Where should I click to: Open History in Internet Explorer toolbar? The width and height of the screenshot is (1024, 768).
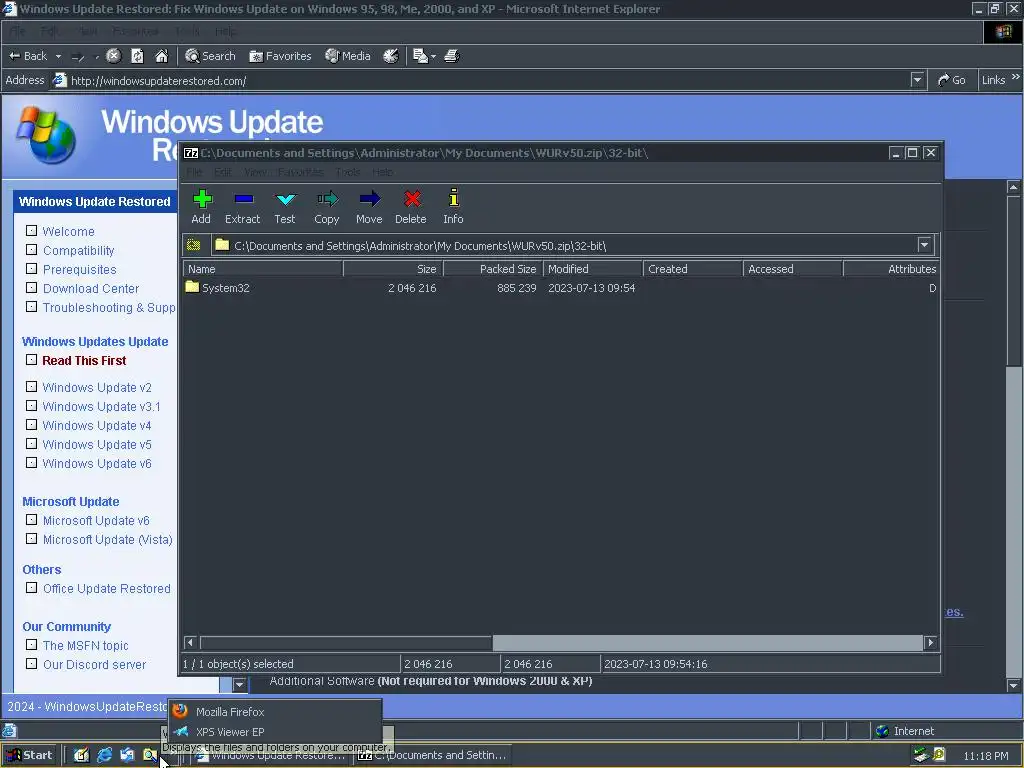391,56
